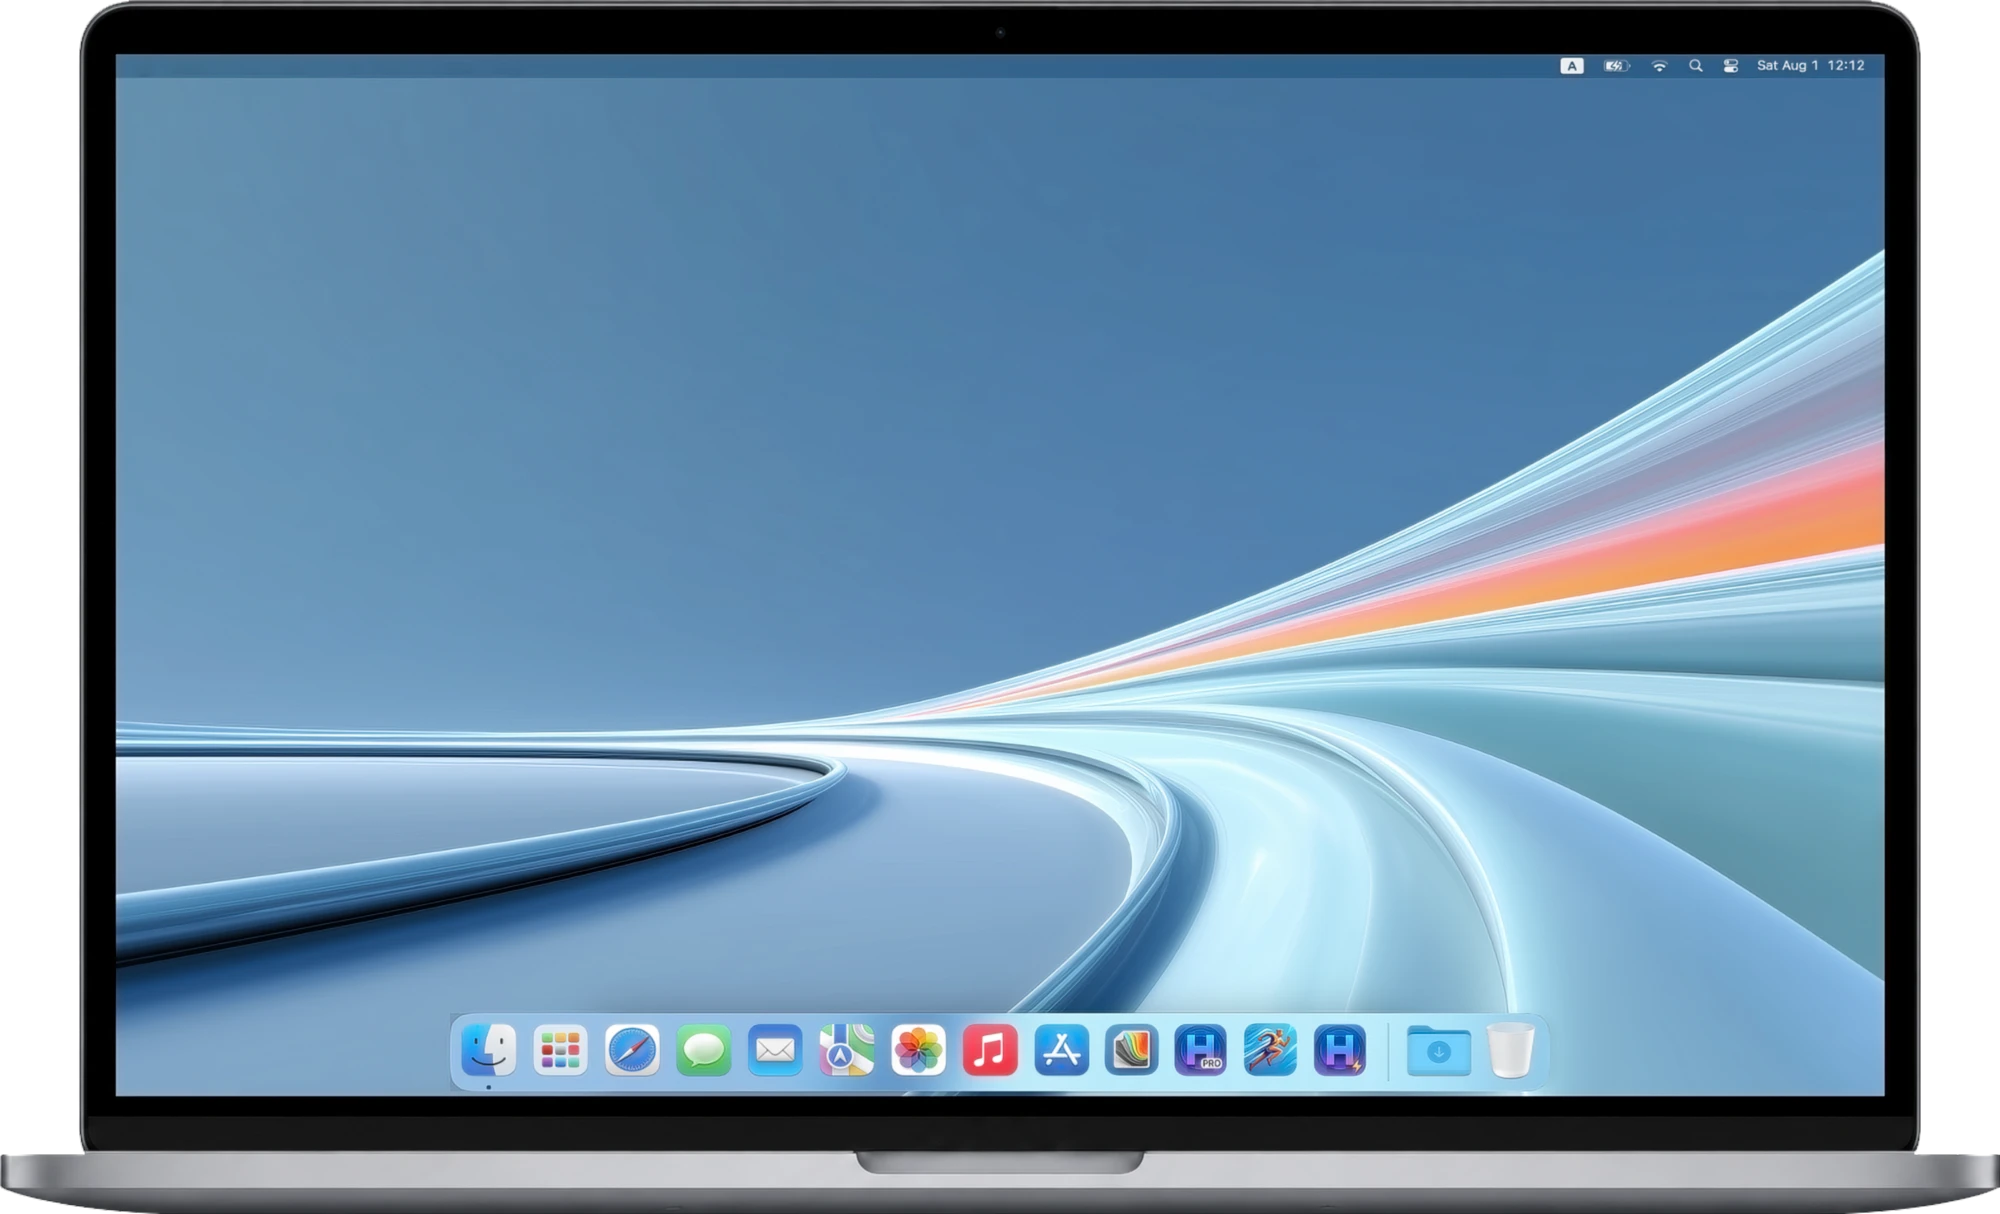Screen dimensions: 2000x1214
Task: Open Spotlight search magnifier
Action: (1695, 65)
